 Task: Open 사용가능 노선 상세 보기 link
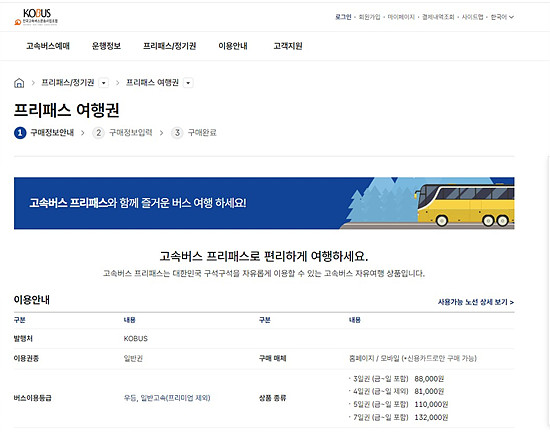[476, 302]
